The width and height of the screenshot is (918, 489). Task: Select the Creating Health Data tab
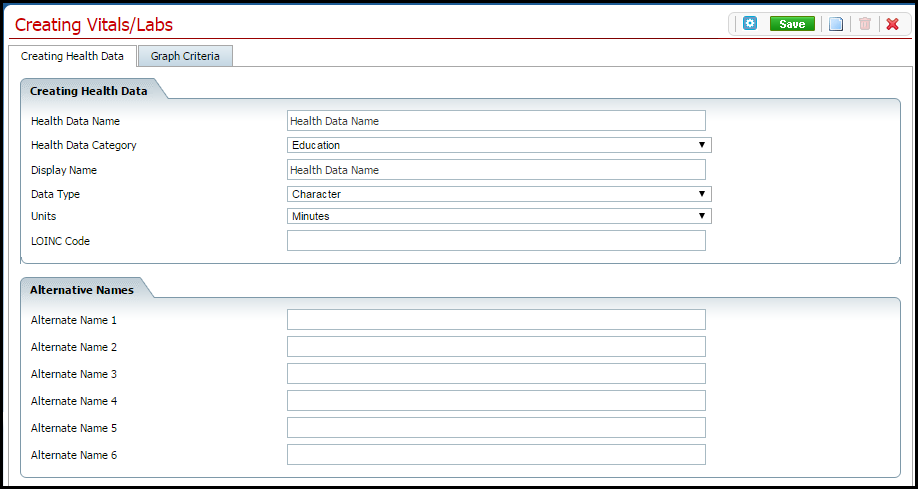[x=72, y=56]
